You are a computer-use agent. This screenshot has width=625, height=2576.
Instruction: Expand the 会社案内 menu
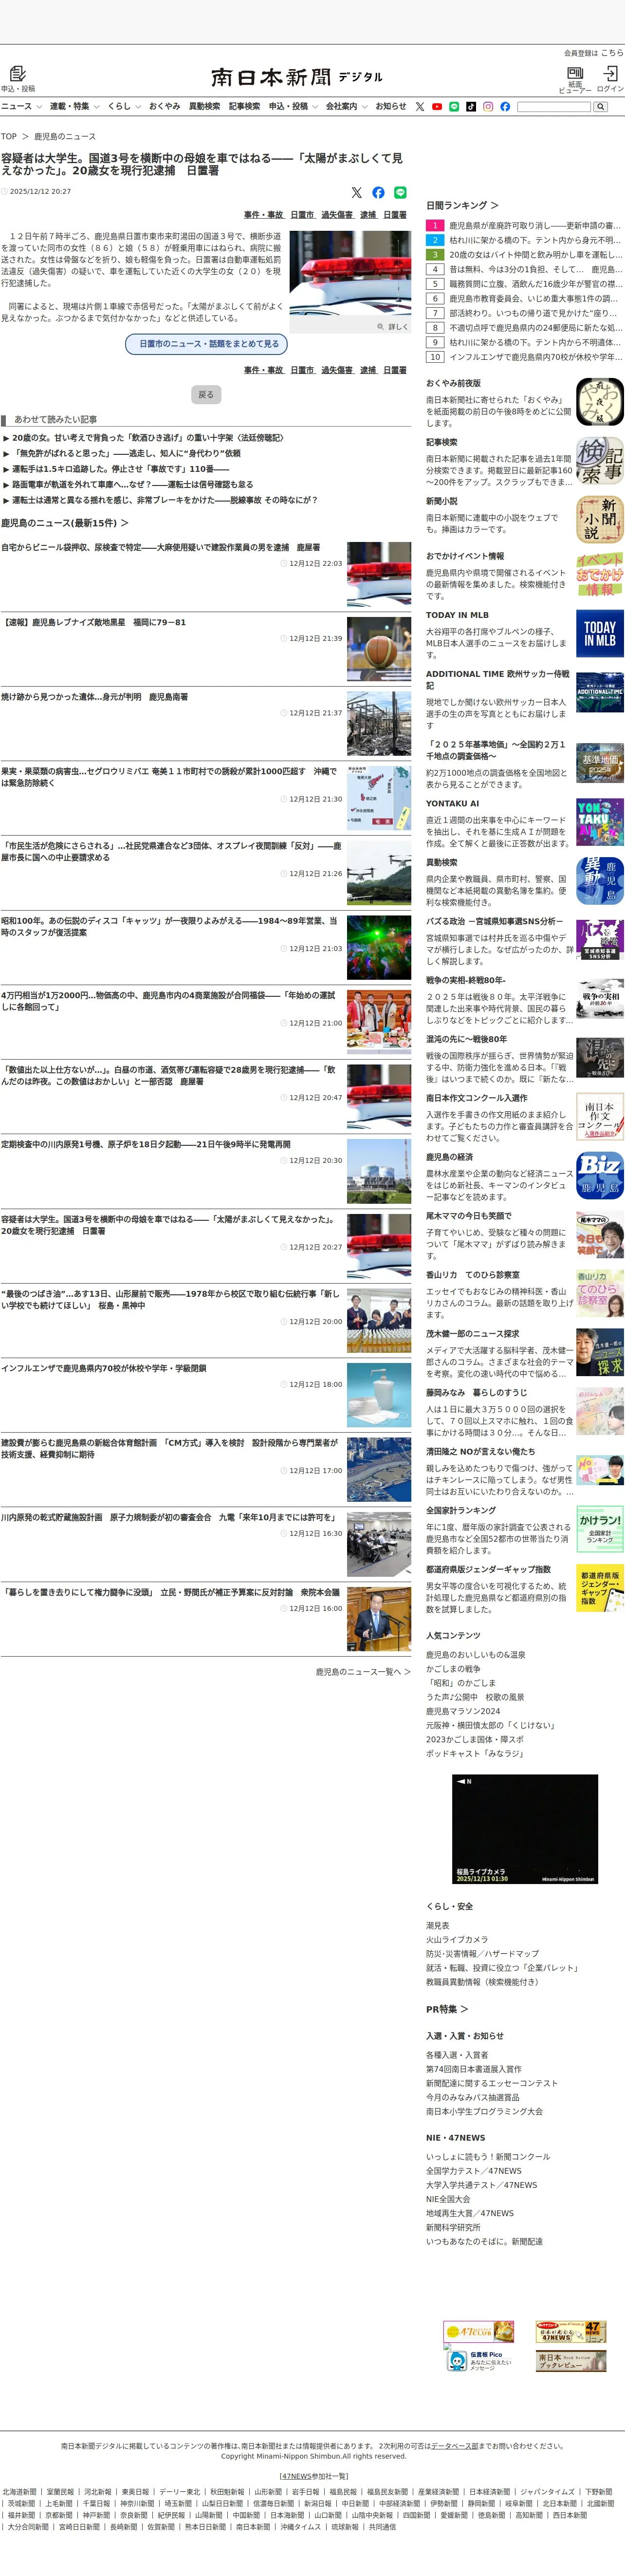[346, 106]
